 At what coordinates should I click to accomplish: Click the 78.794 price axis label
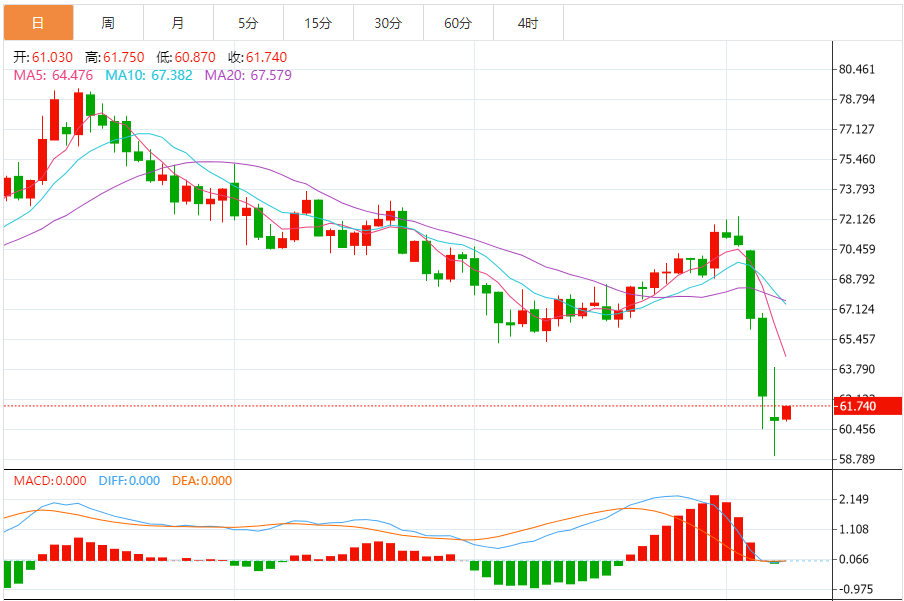[857, 99]
